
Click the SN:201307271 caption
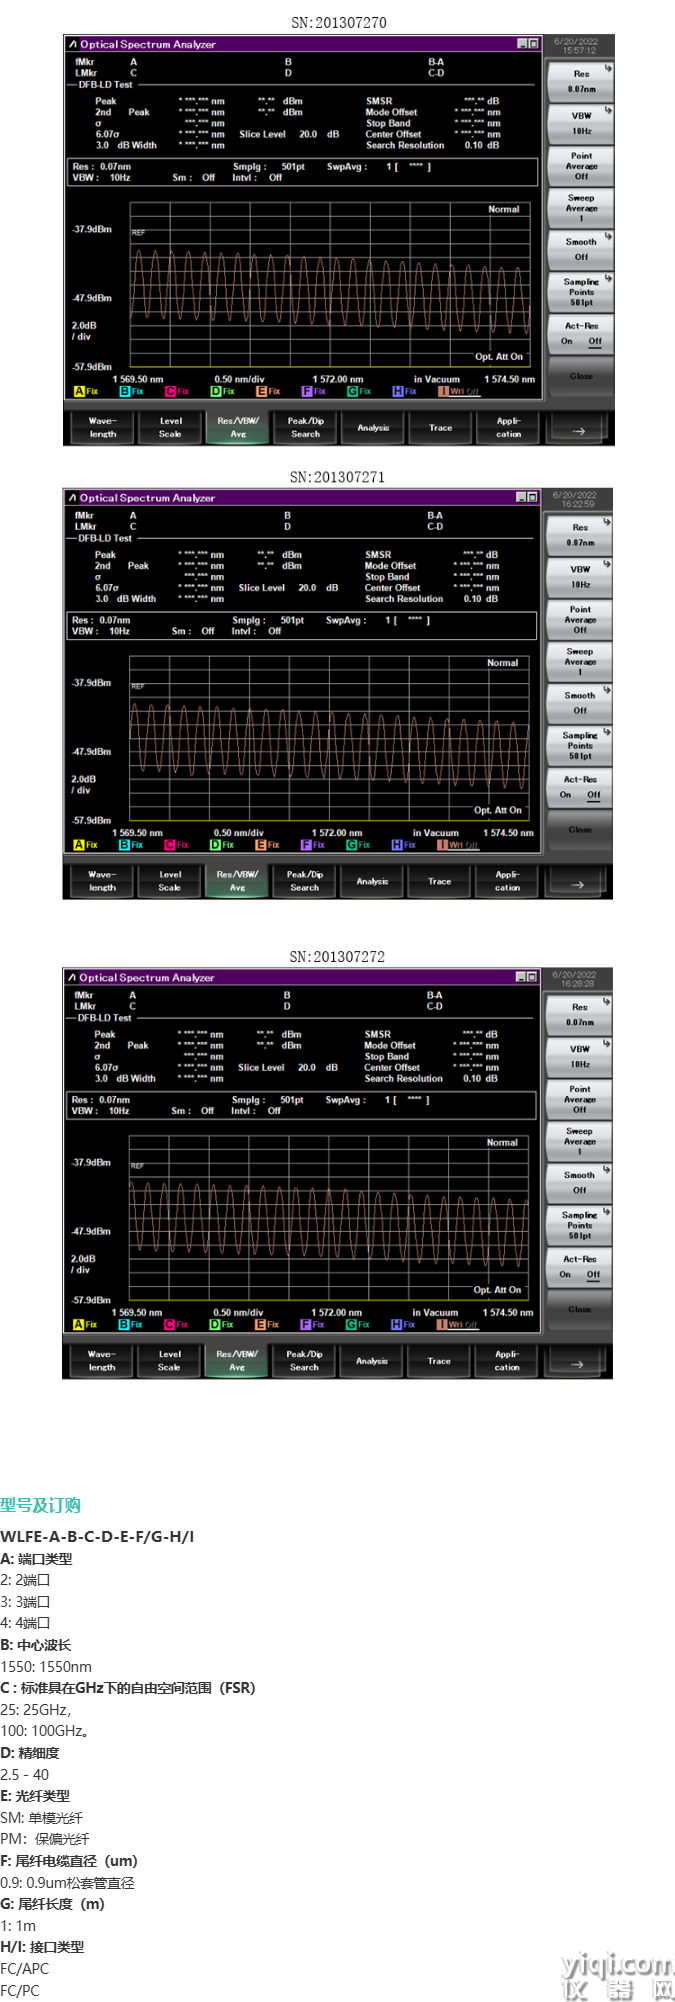tap(337, 477)
